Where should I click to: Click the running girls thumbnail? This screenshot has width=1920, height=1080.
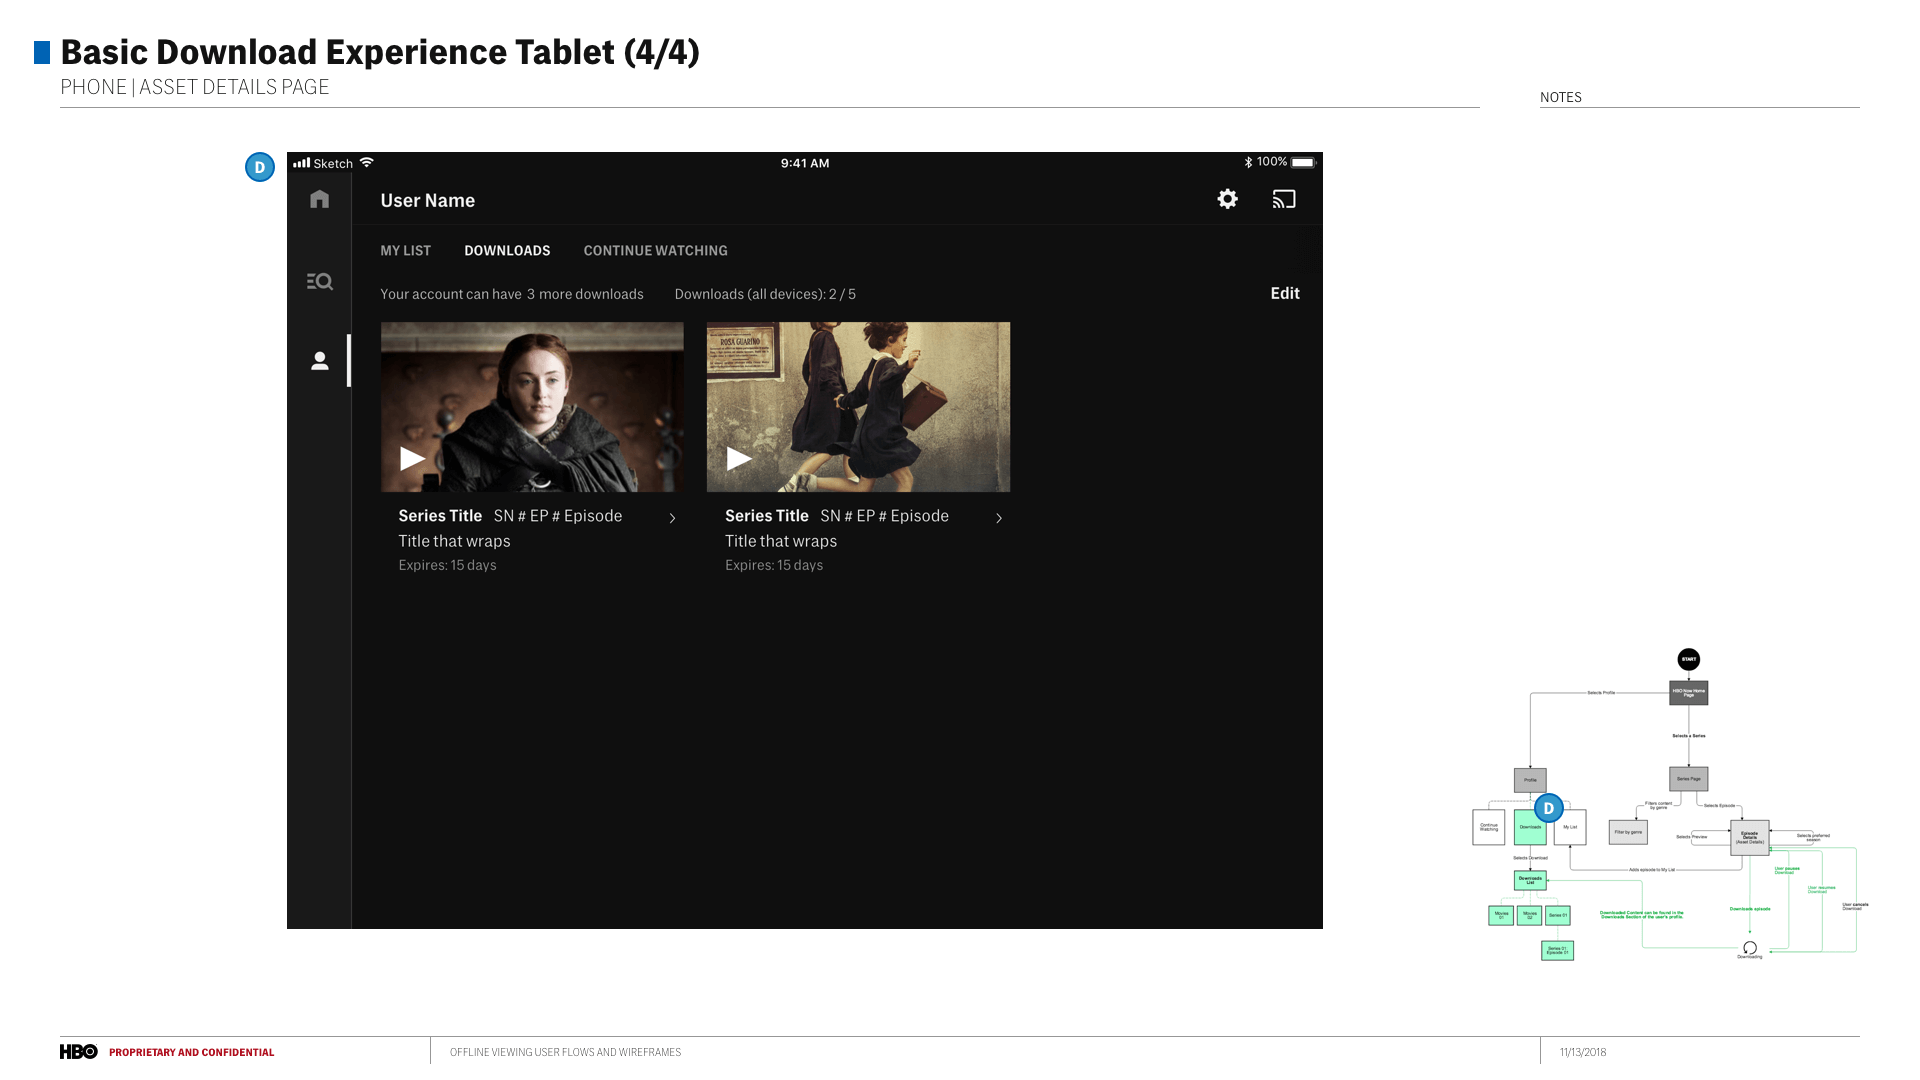pyautogui.click(x=858, y=407)
